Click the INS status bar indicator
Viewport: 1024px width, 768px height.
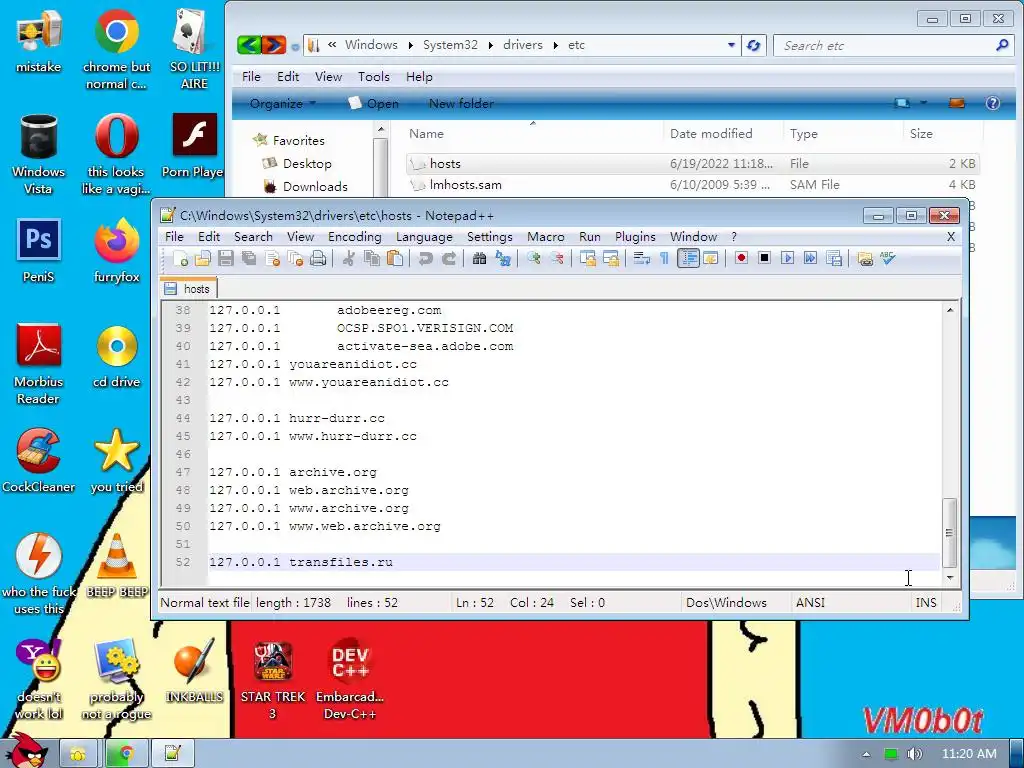pos(926,603)
